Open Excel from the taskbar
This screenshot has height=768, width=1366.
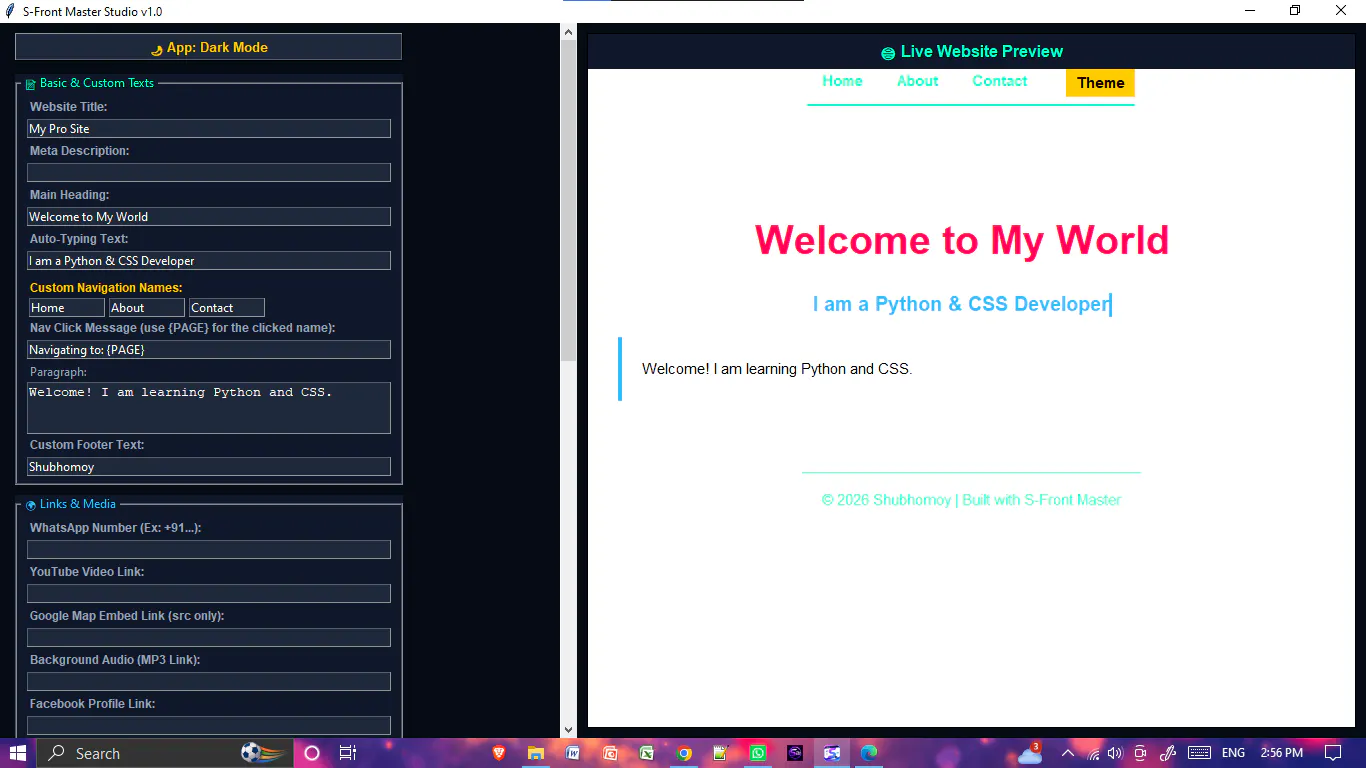(647, 753)
